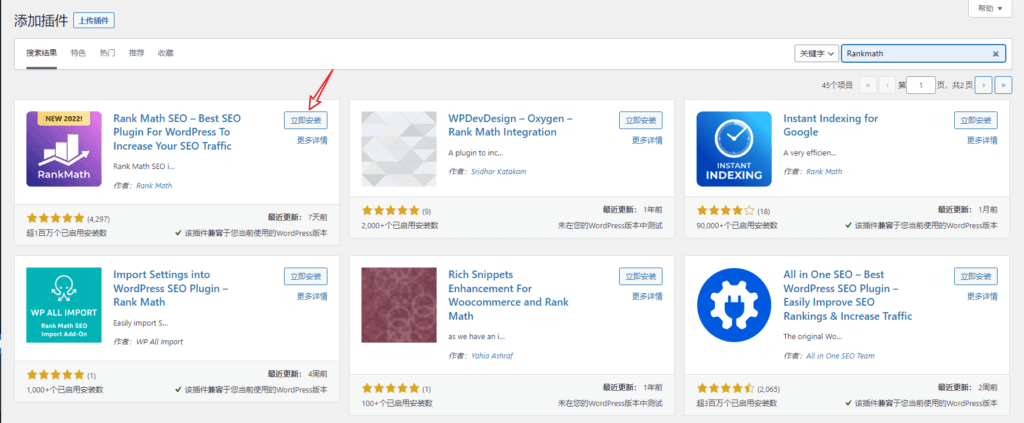Image resolution: width=1024 pixels, height=423 pixels.
Task: Open 更多详情 for Rich Snippets Enhancement
Action: (x=647, y=296)
